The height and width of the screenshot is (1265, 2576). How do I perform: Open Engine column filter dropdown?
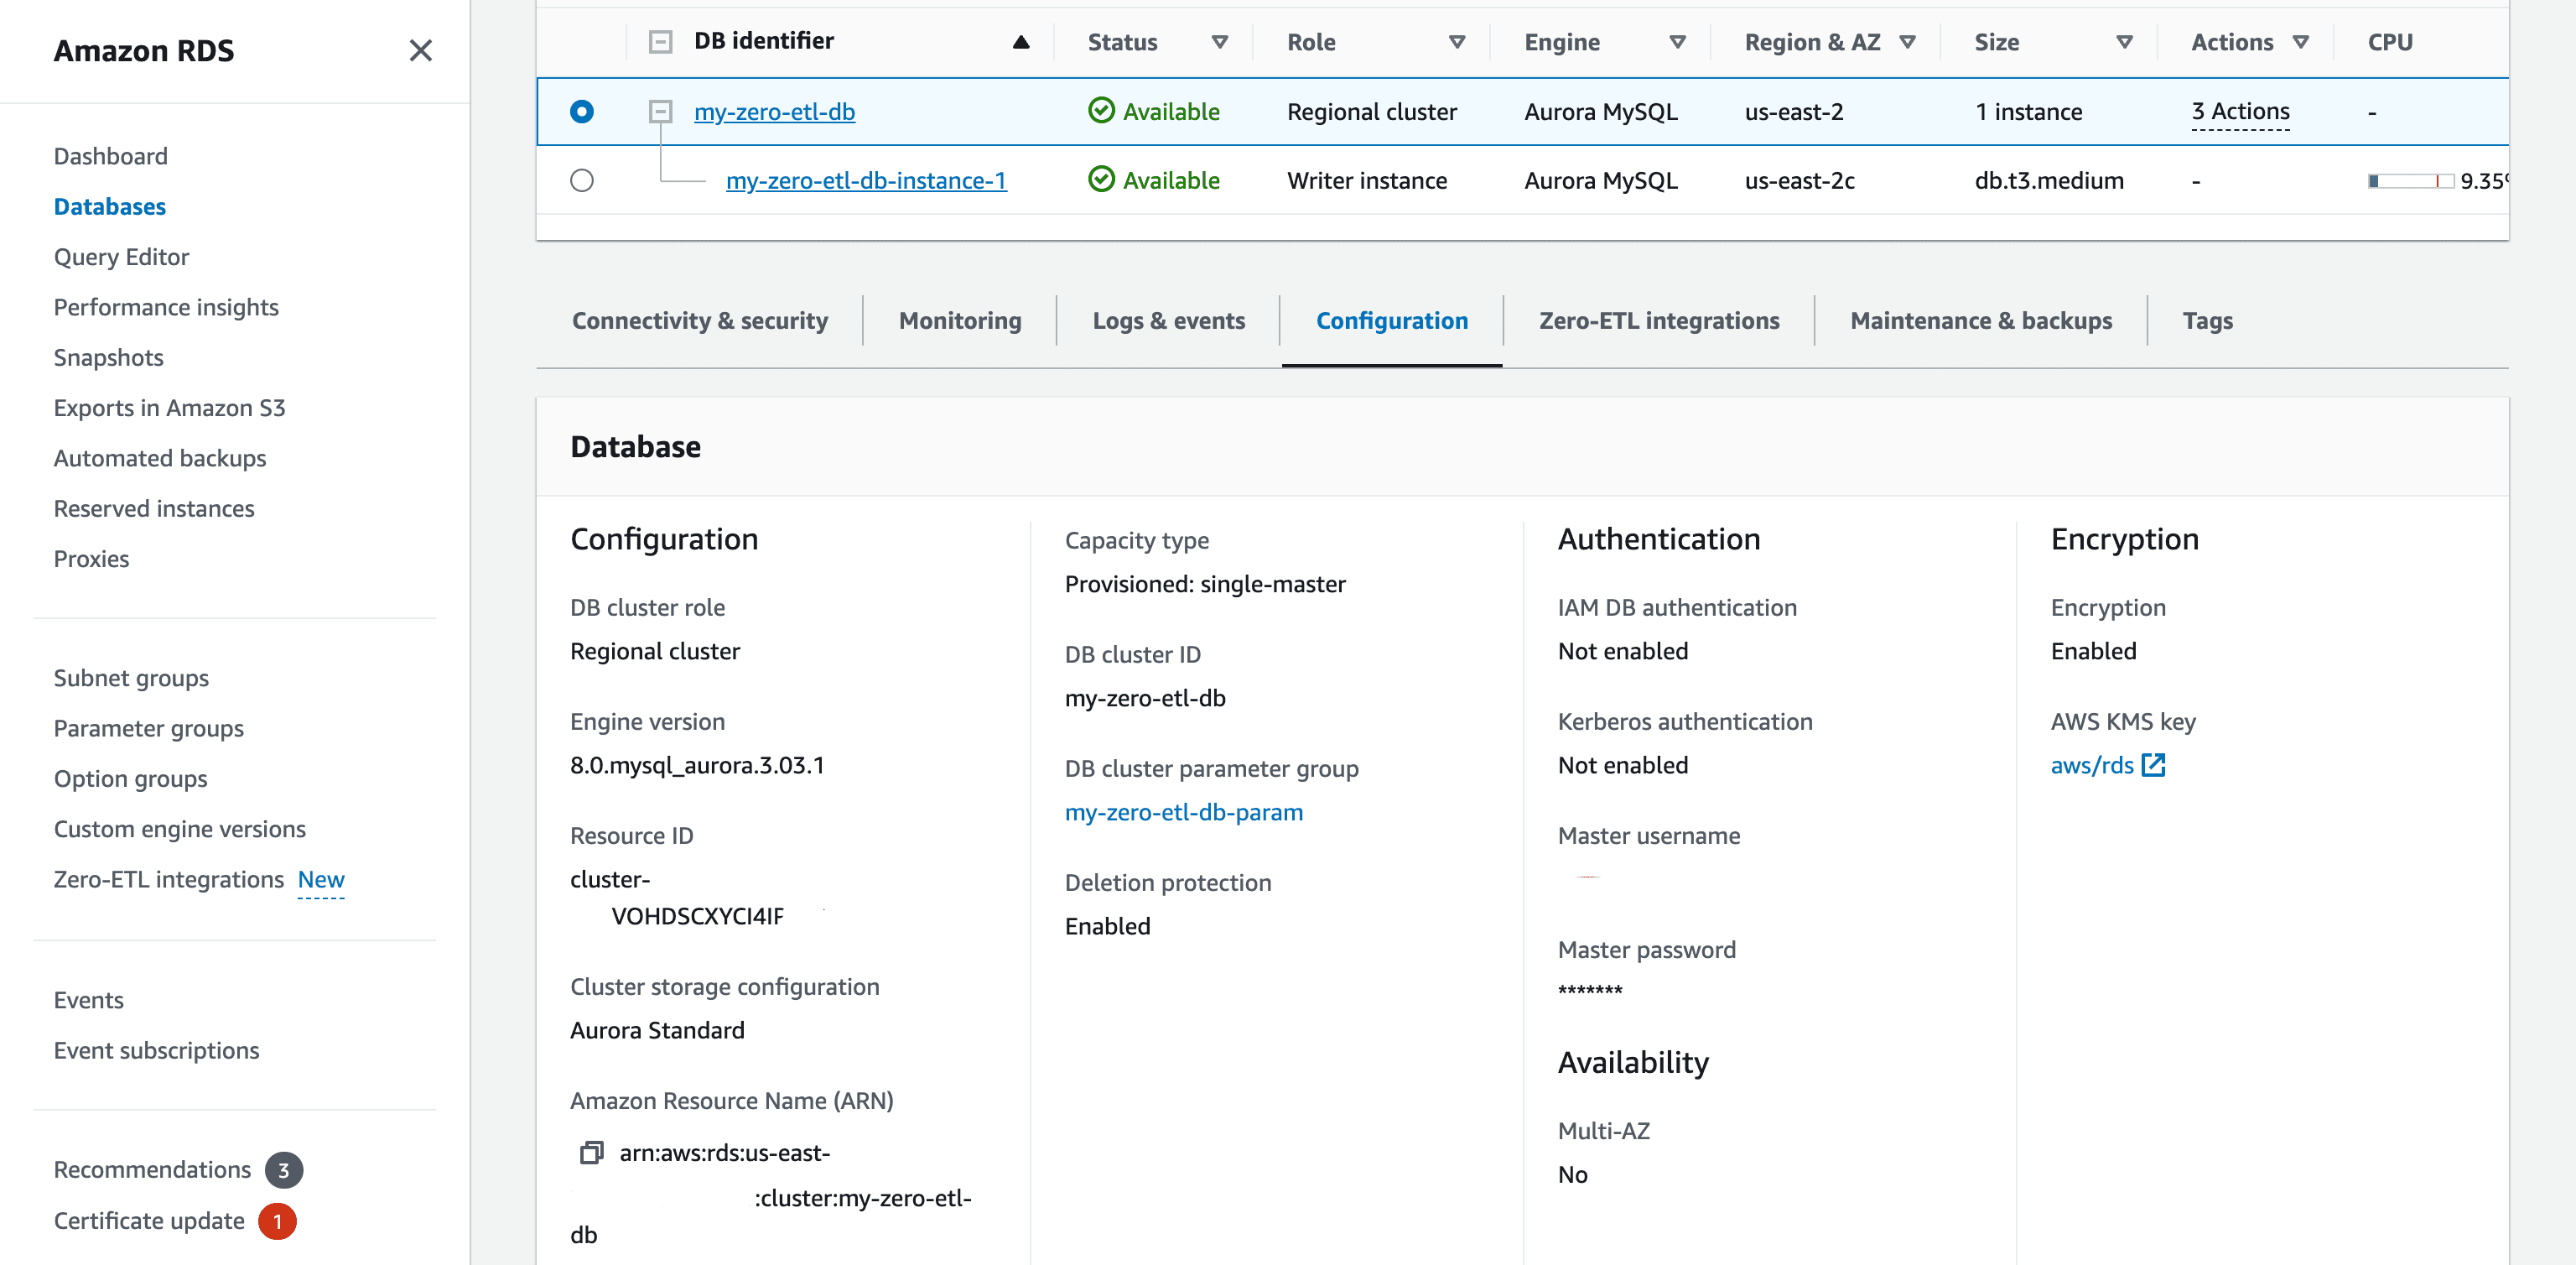(1677, 42)
